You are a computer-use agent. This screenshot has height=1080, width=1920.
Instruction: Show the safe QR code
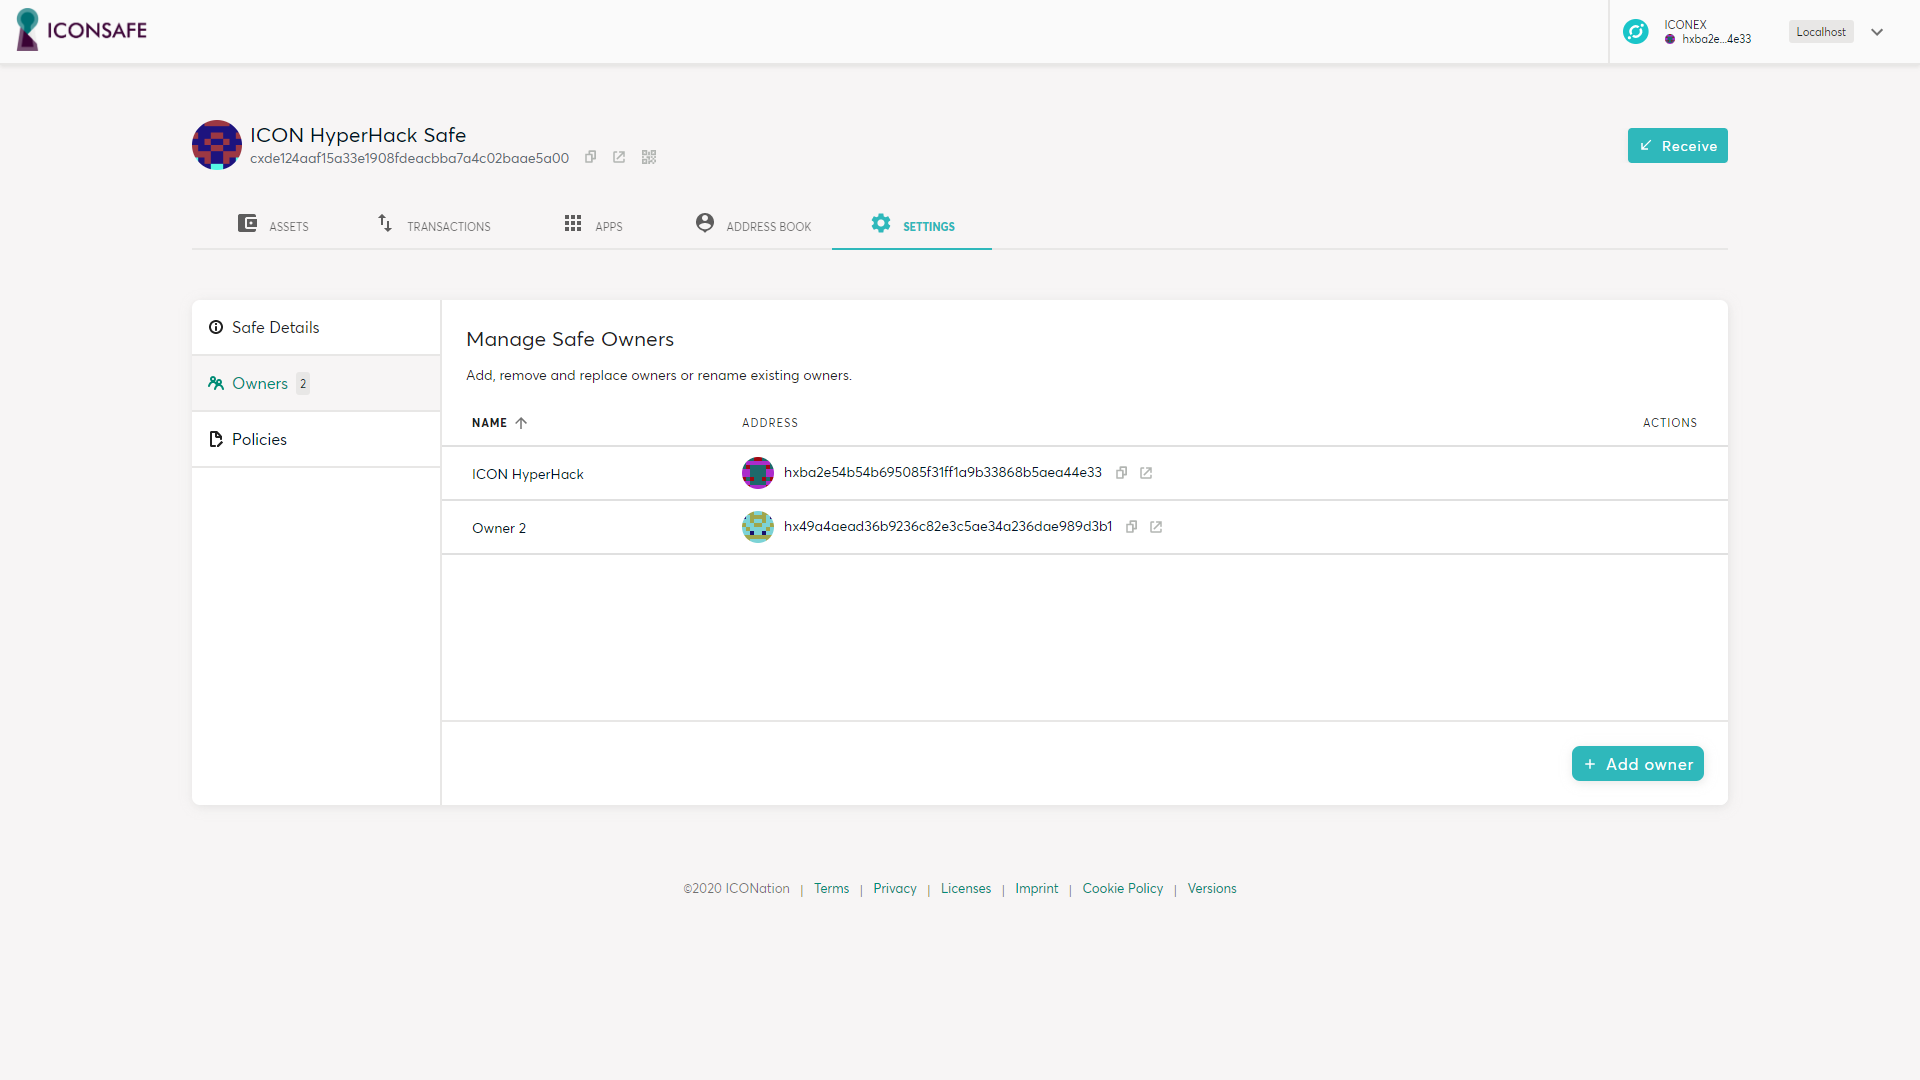coord(649,157)
